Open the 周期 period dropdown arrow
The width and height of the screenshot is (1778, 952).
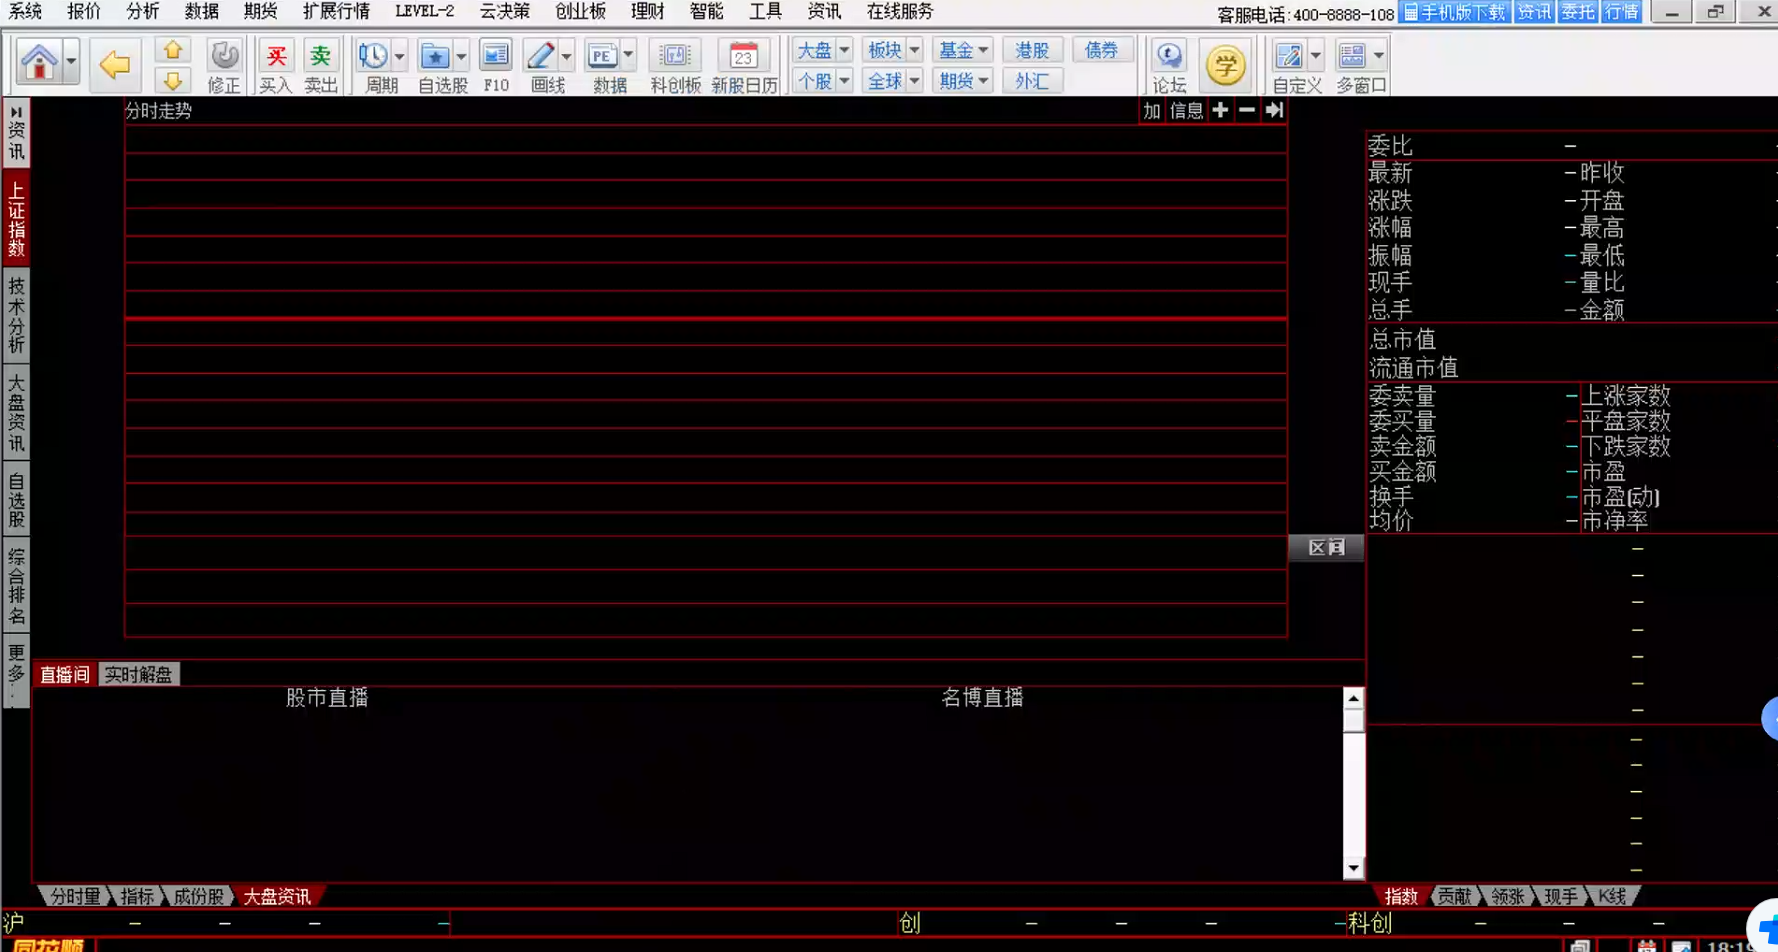pos(399,56)
